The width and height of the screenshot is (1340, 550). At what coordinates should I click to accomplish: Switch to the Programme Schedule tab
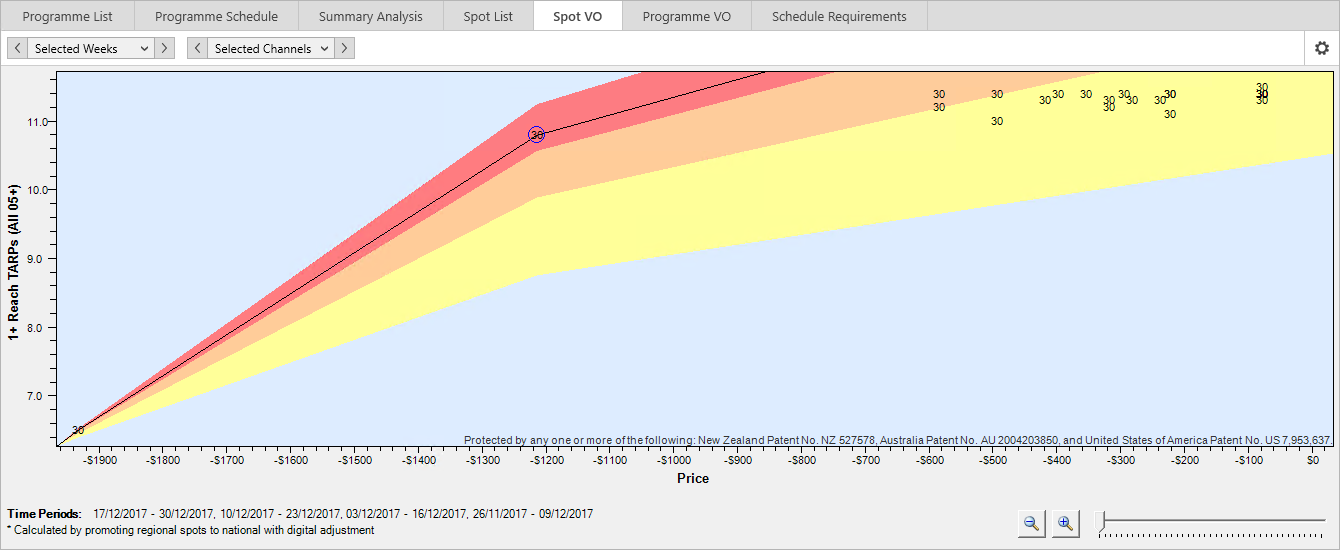[x=216, y=16]
